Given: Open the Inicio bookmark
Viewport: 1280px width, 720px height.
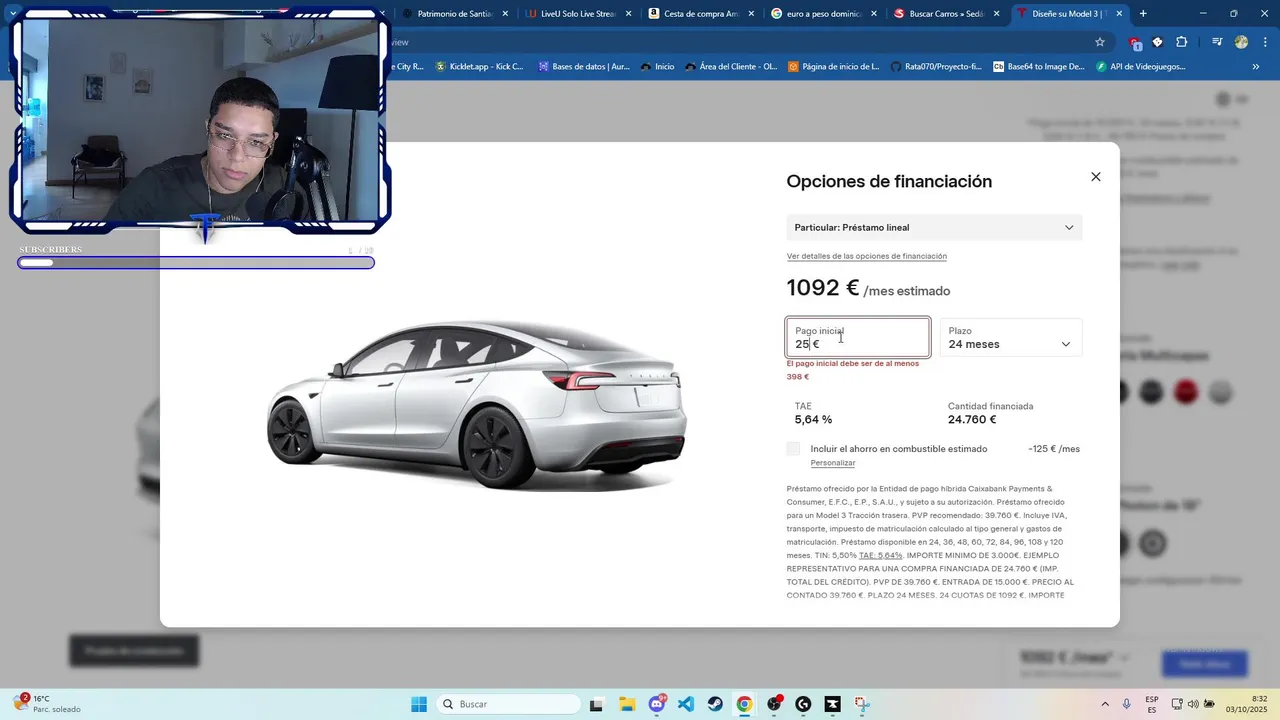Looking at the screenshot, I should point(657,67).
